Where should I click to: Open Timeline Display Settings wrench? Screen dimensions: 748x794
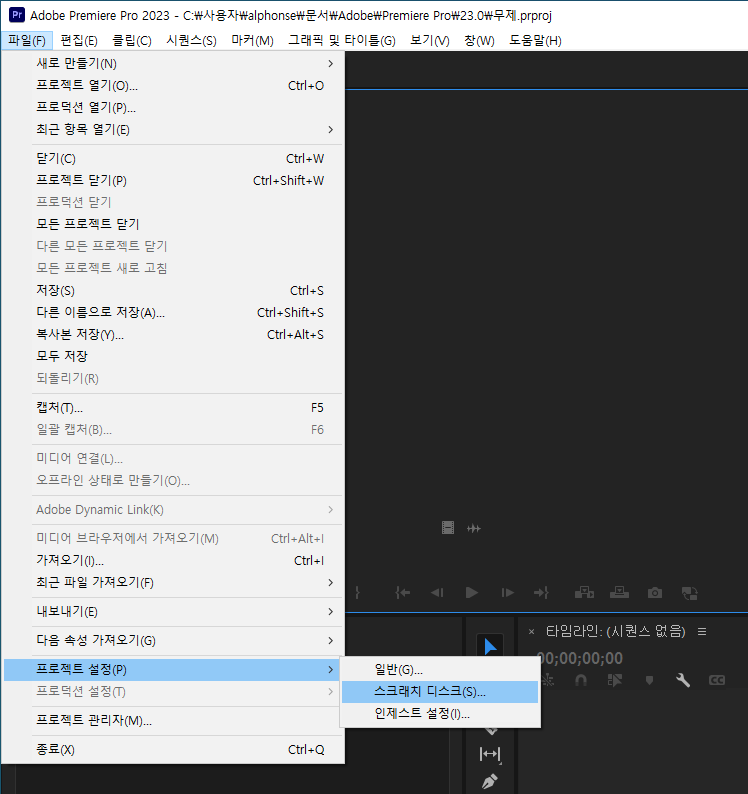pyautogui.click(x=683, y=680)
